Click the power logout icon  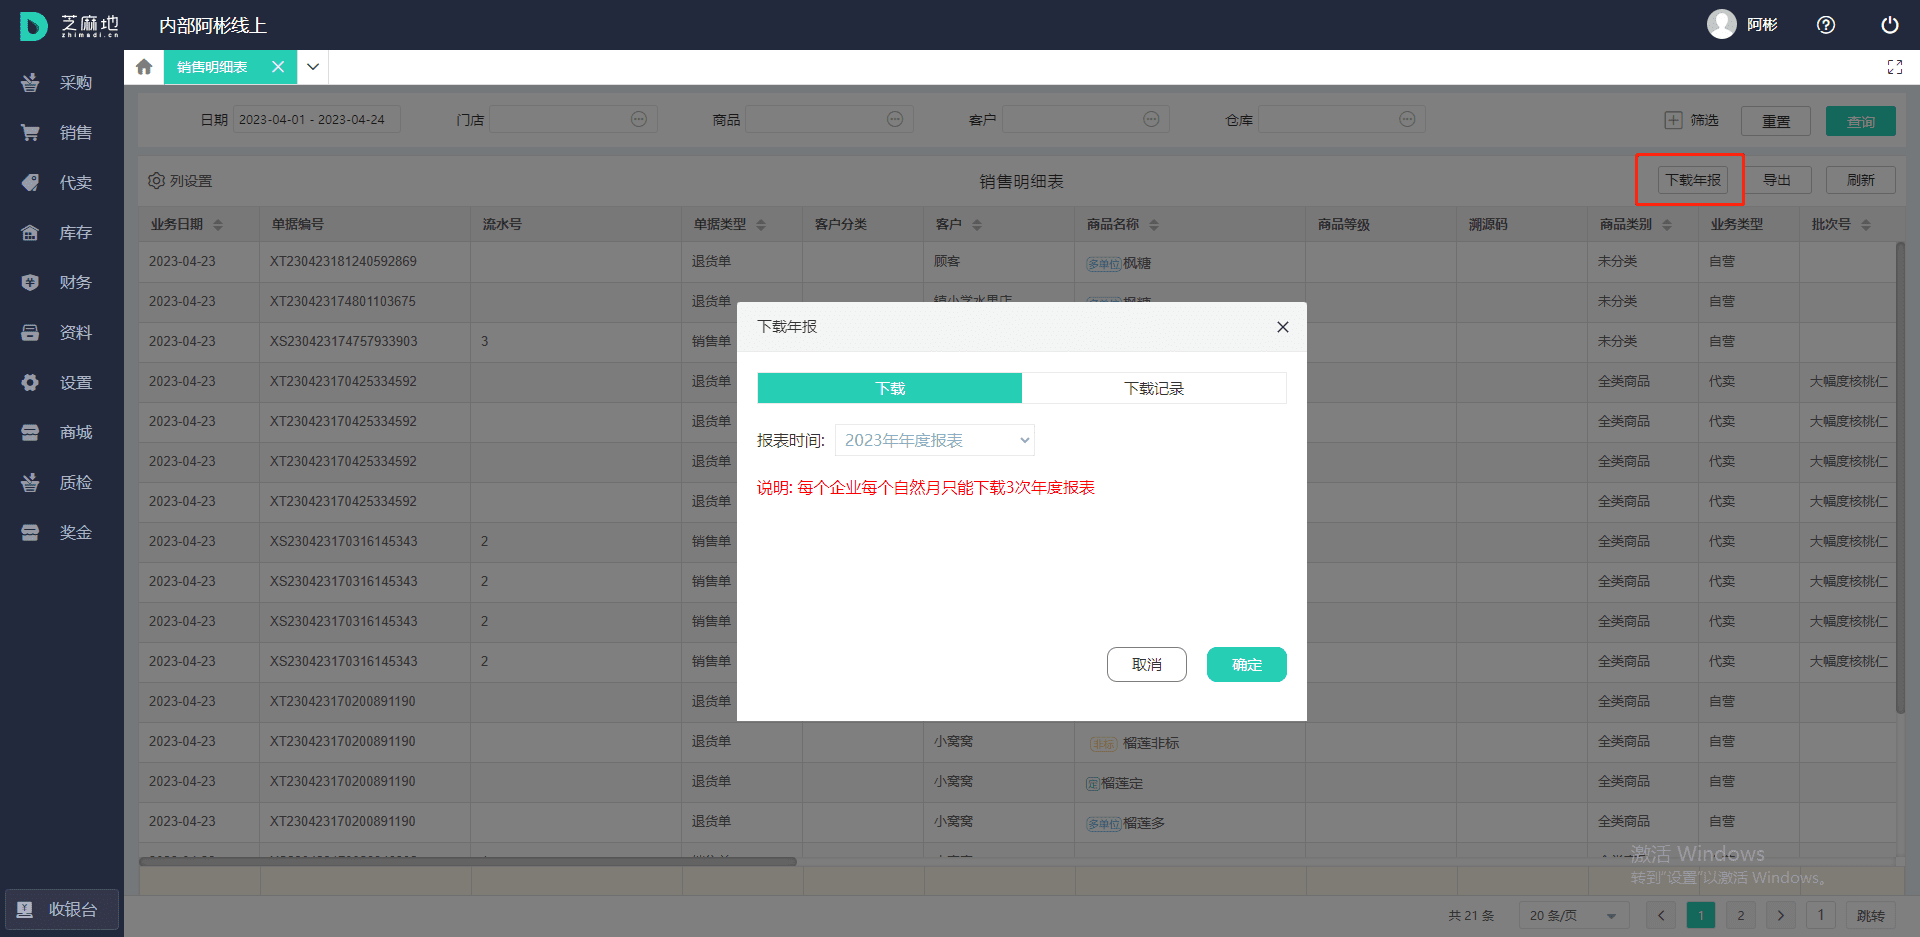(1890, 25)
